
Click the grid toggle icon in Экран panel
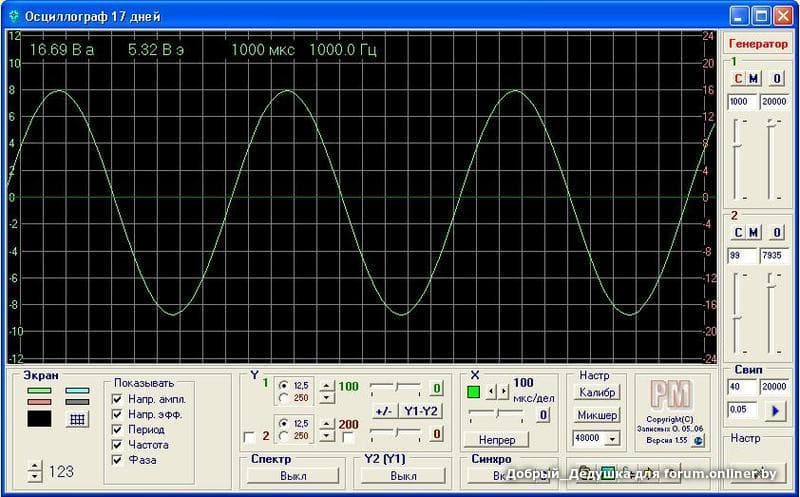[77, 420]
